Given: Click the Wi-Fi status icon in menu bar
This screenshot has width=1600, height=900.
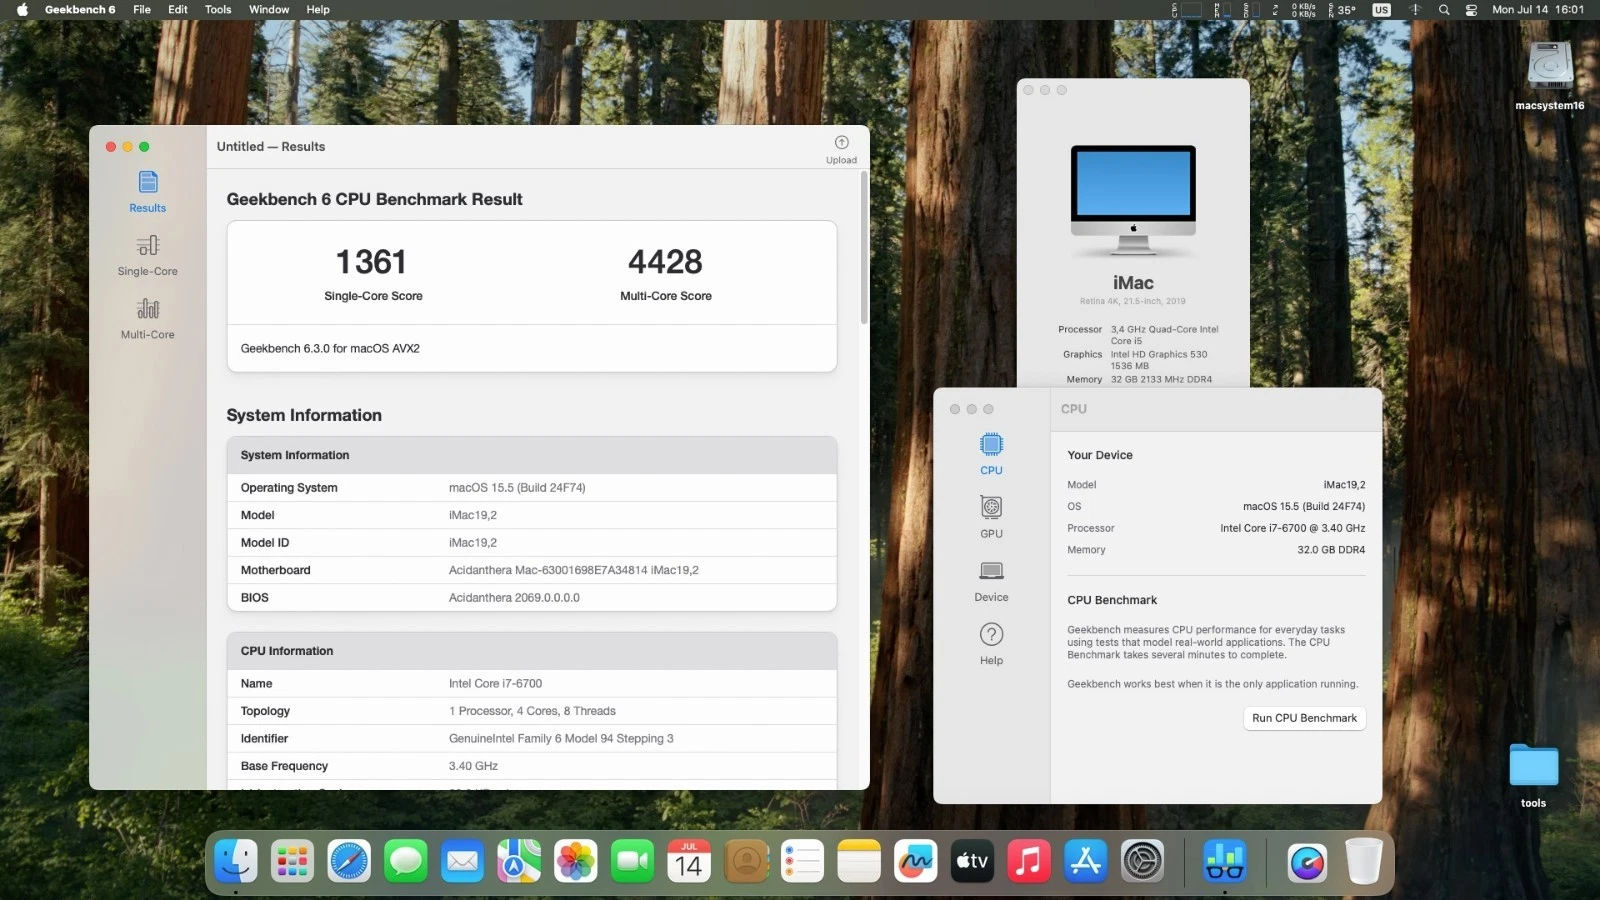Looking at the screenshot, I should [x=1415, y=10].
